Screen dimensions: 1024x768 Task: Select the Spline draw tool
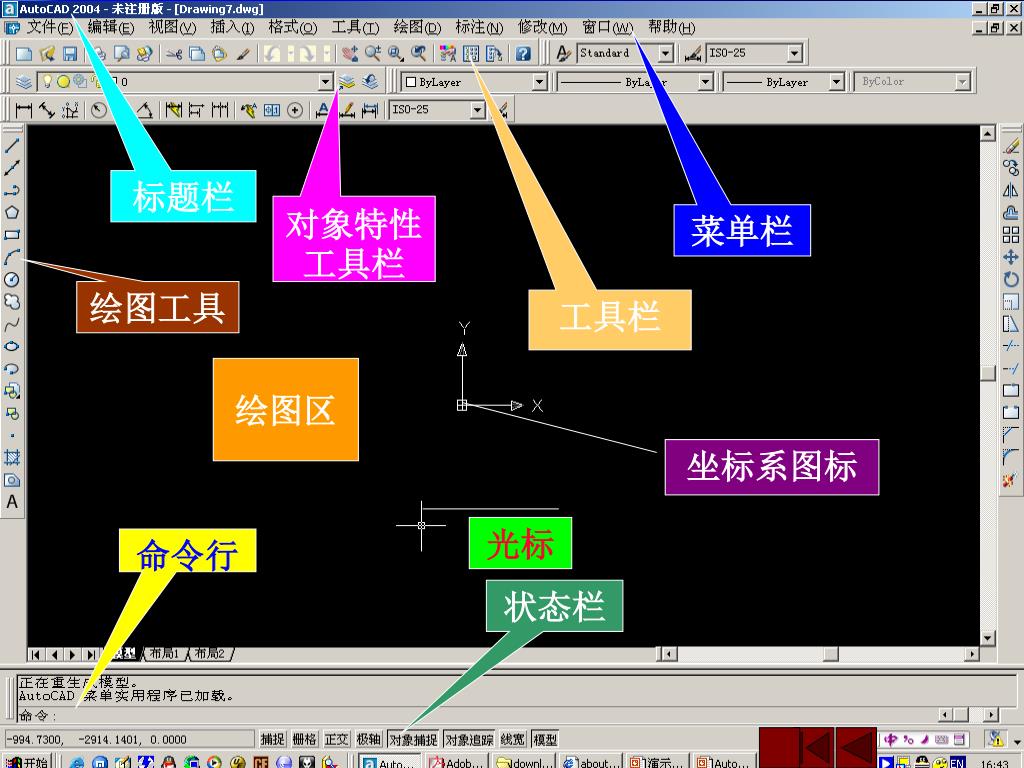(x=12, y=324)
